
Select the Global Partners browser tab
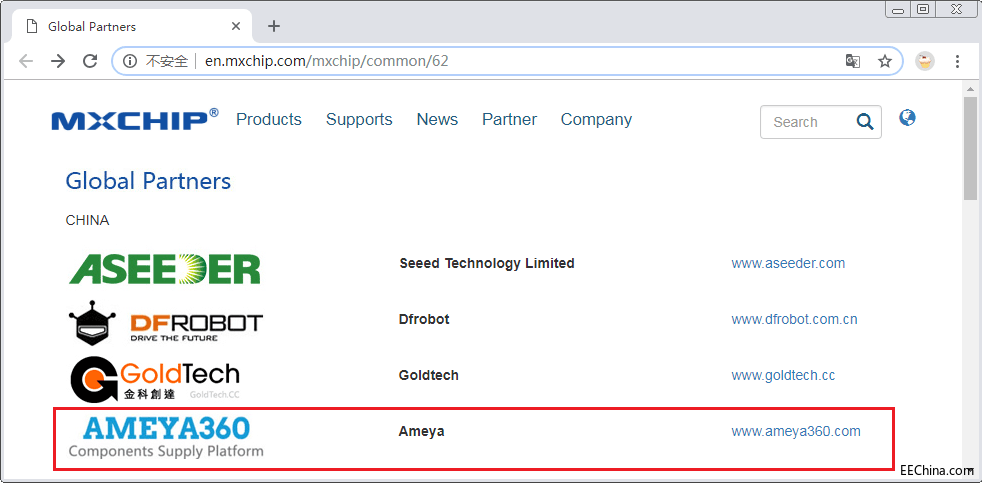click(132, 26)
